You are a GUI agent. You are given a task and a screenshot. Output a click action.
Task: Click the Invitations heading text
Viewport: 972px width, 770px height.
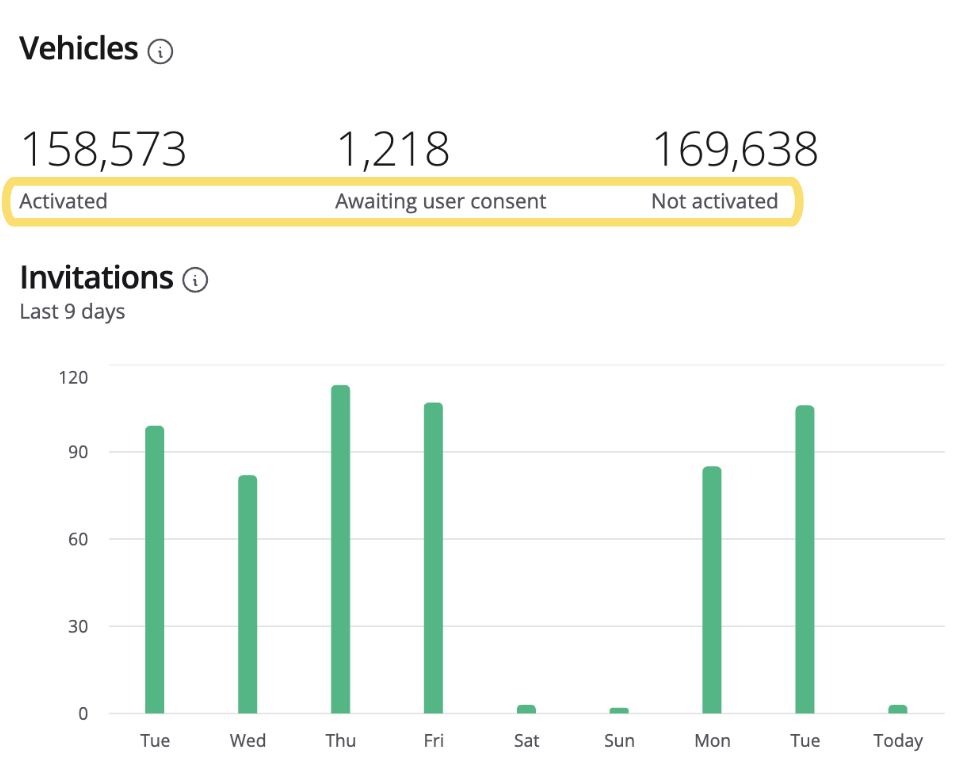[x=96, y=277]
